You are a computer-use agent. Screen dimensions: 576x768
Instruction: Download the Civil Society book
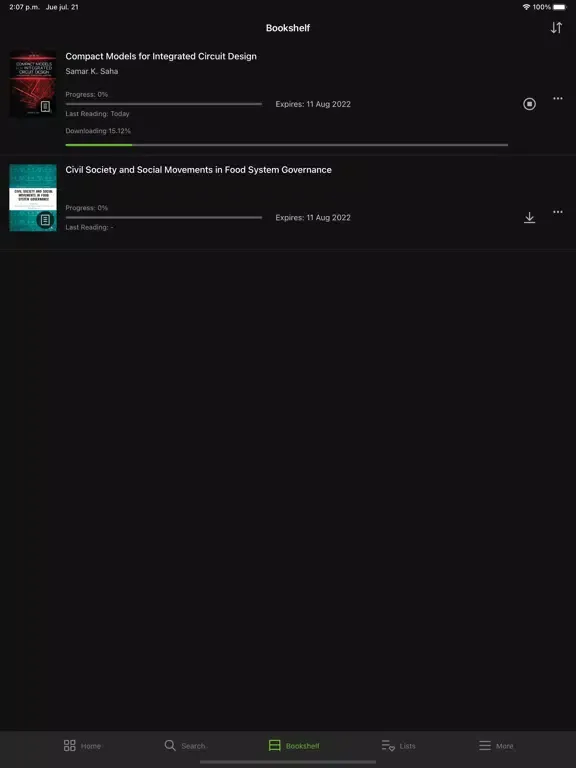[529, 217]
